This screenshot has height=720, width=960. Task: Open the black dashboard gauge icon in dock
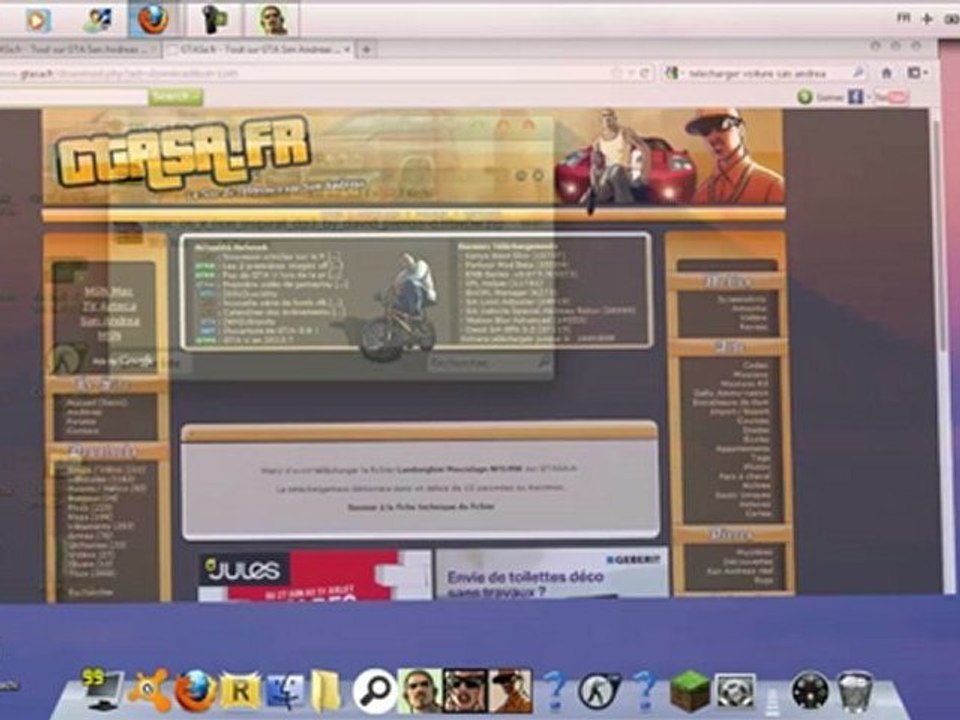point(810,691)
